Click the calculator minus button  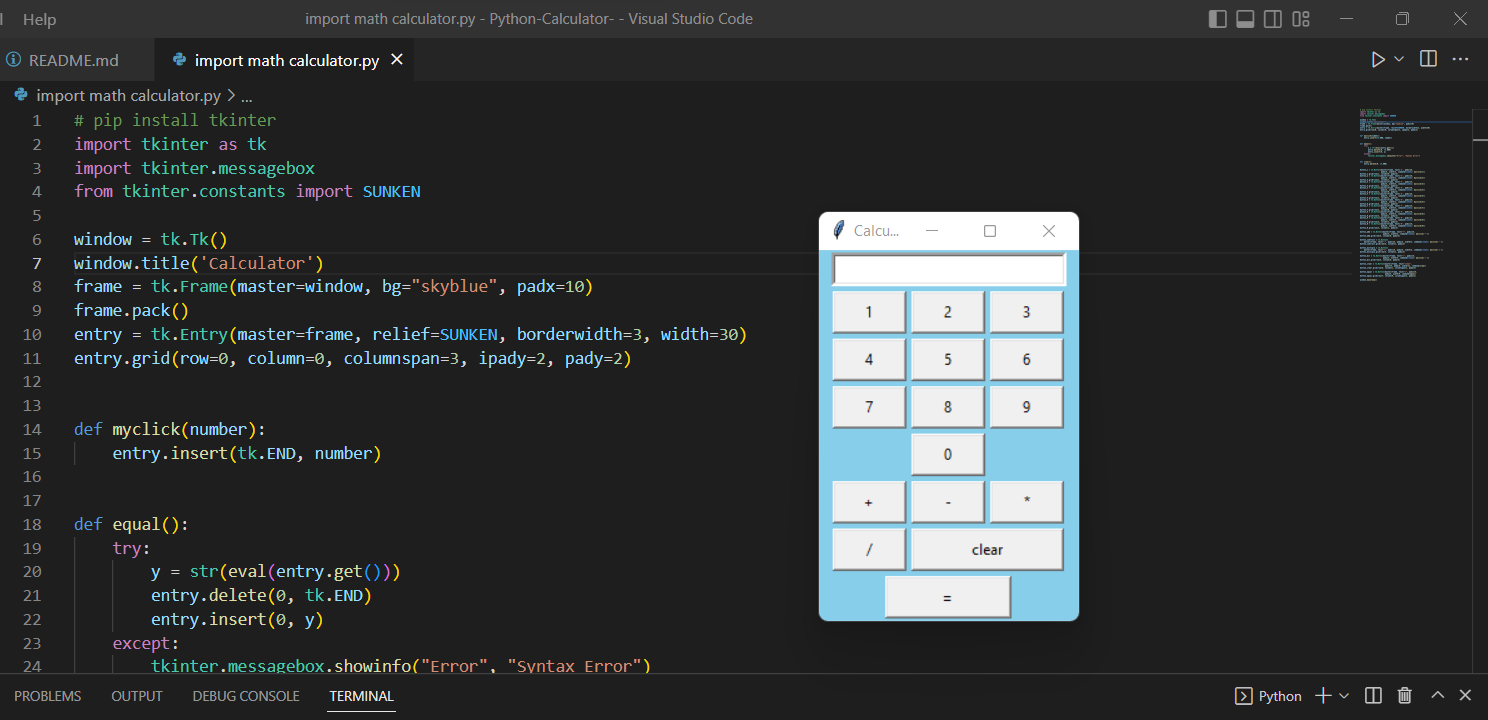[948, 502]
